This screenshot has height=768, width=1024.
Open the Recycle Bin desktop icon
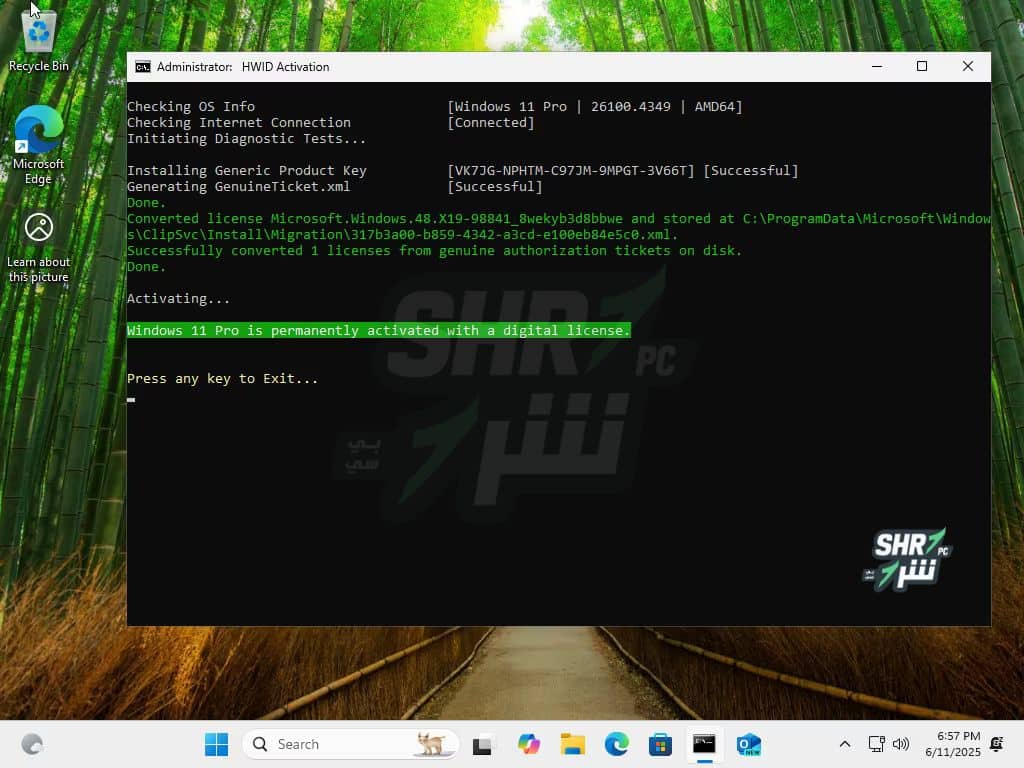click(39, 40)
